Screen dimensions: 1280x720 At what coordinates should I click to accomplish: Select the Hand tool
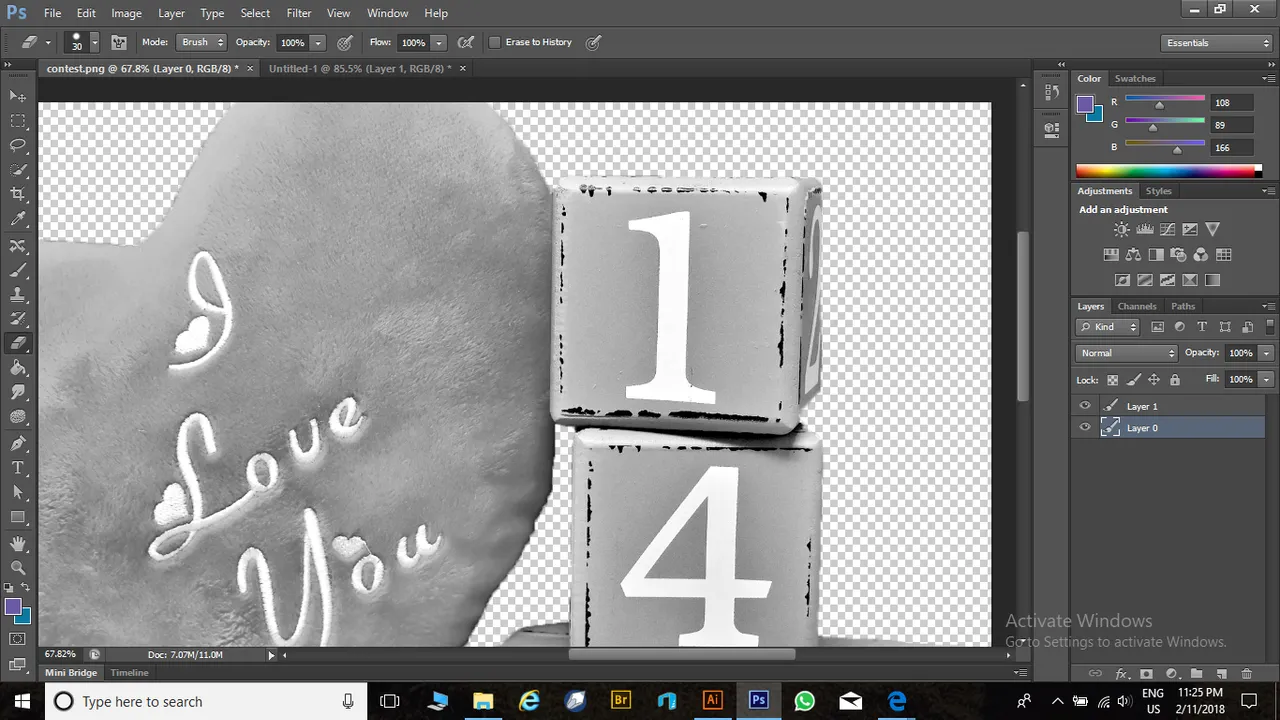tap(18, 543)
